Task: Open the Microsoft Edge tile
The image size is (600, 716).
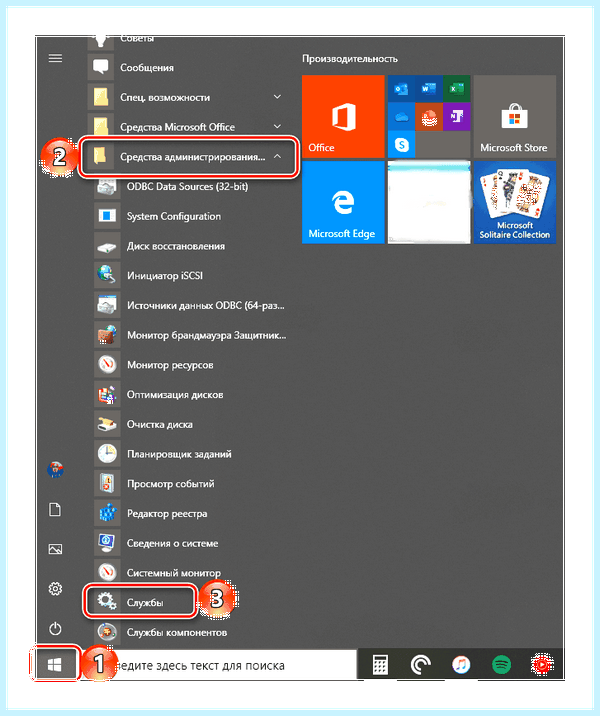Action: (343, 202)
